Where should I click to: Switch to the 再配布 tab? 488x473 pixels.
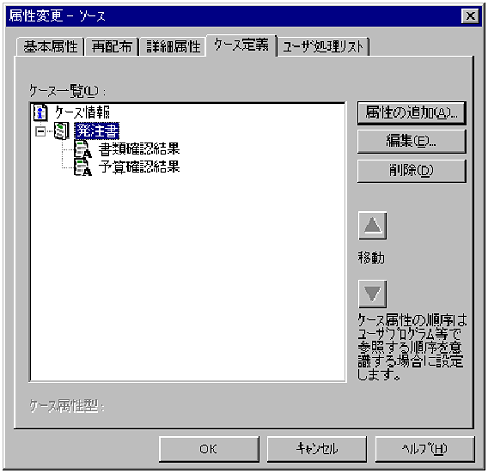pos(112,47)
